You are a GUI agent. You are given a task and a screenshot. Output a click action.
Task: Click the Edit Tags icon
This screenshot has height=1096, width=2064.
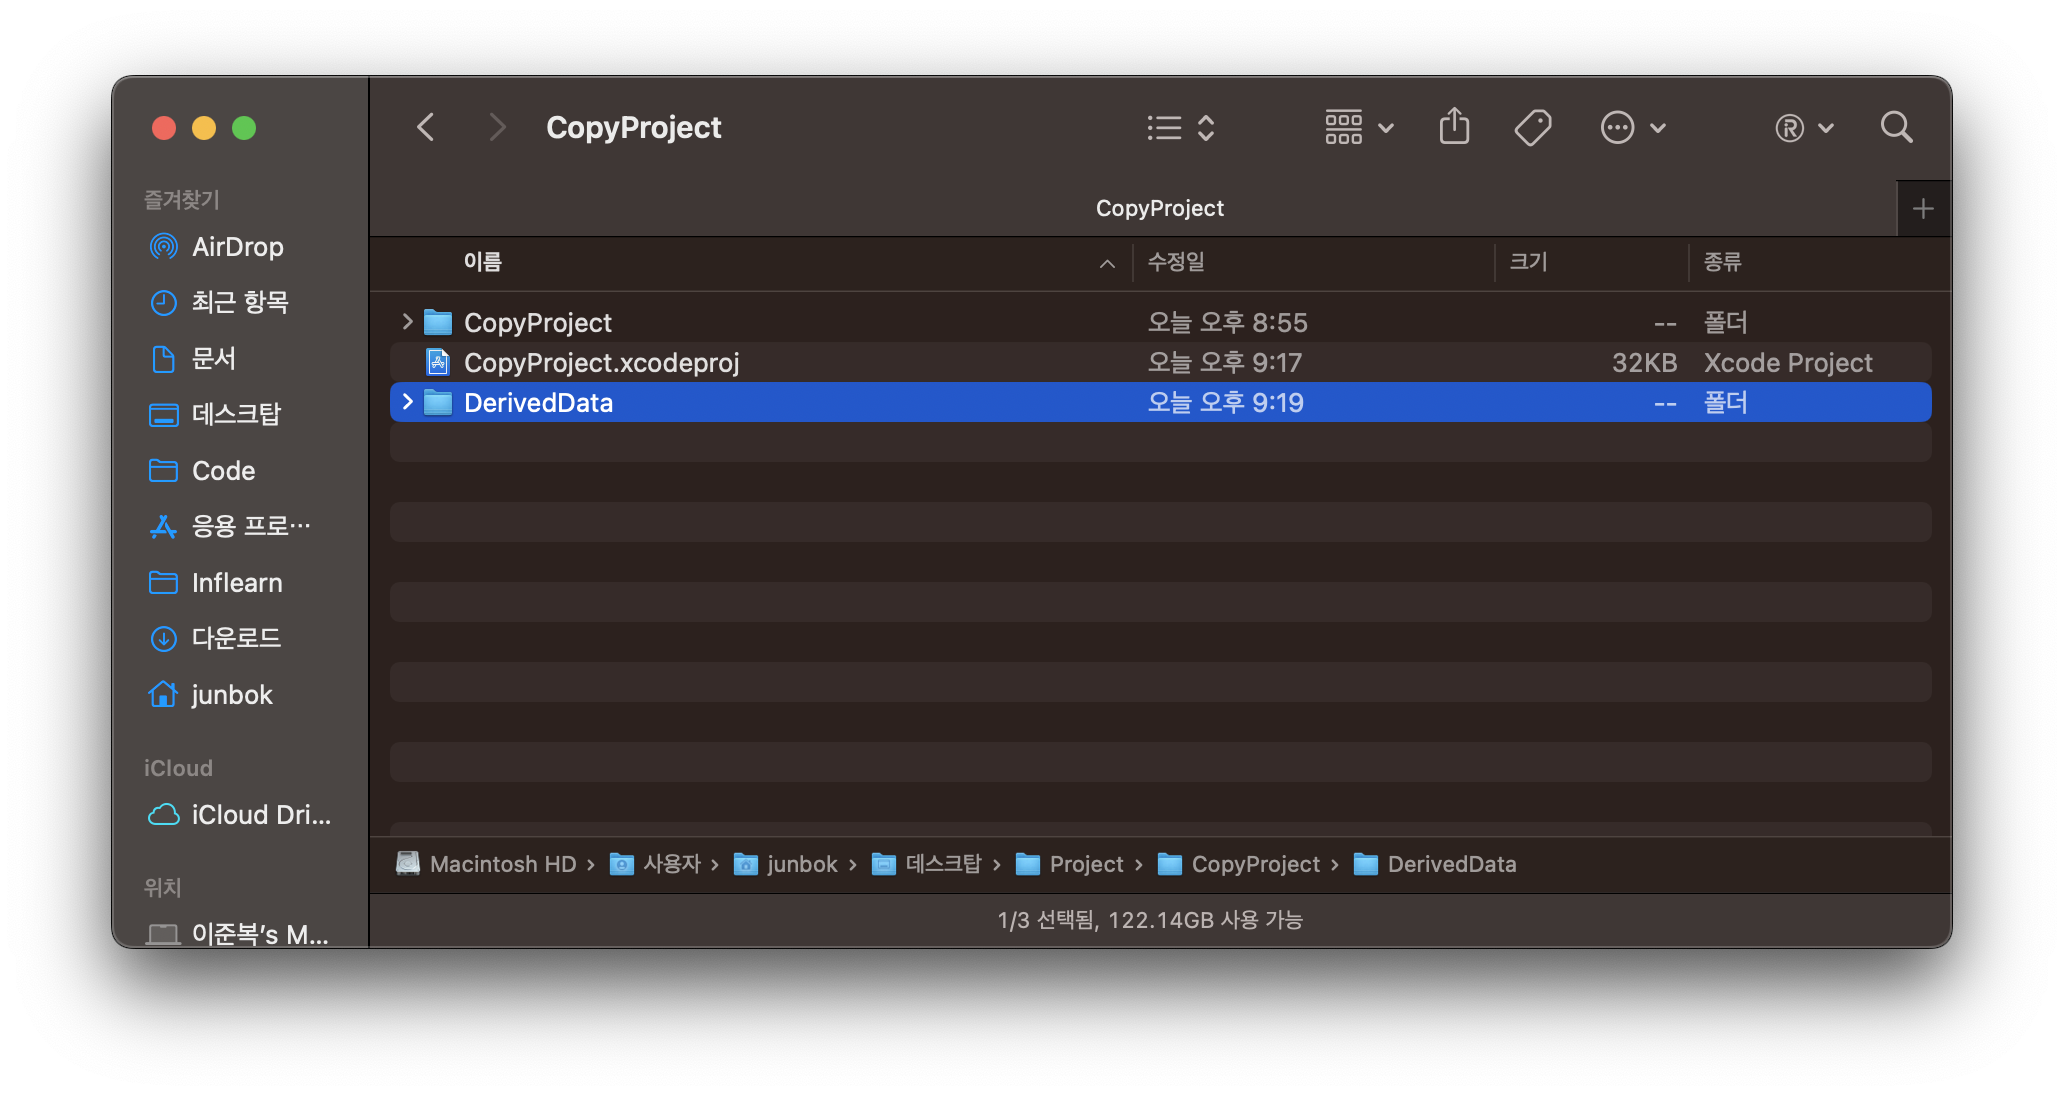[1532, 127]
